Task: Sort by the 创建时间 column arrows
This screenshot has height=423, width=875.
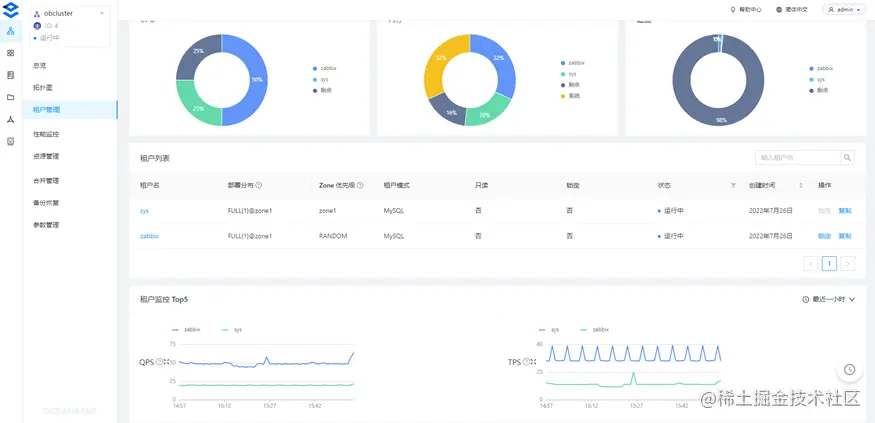Action: pyautogui.click(x=801, y=185)
